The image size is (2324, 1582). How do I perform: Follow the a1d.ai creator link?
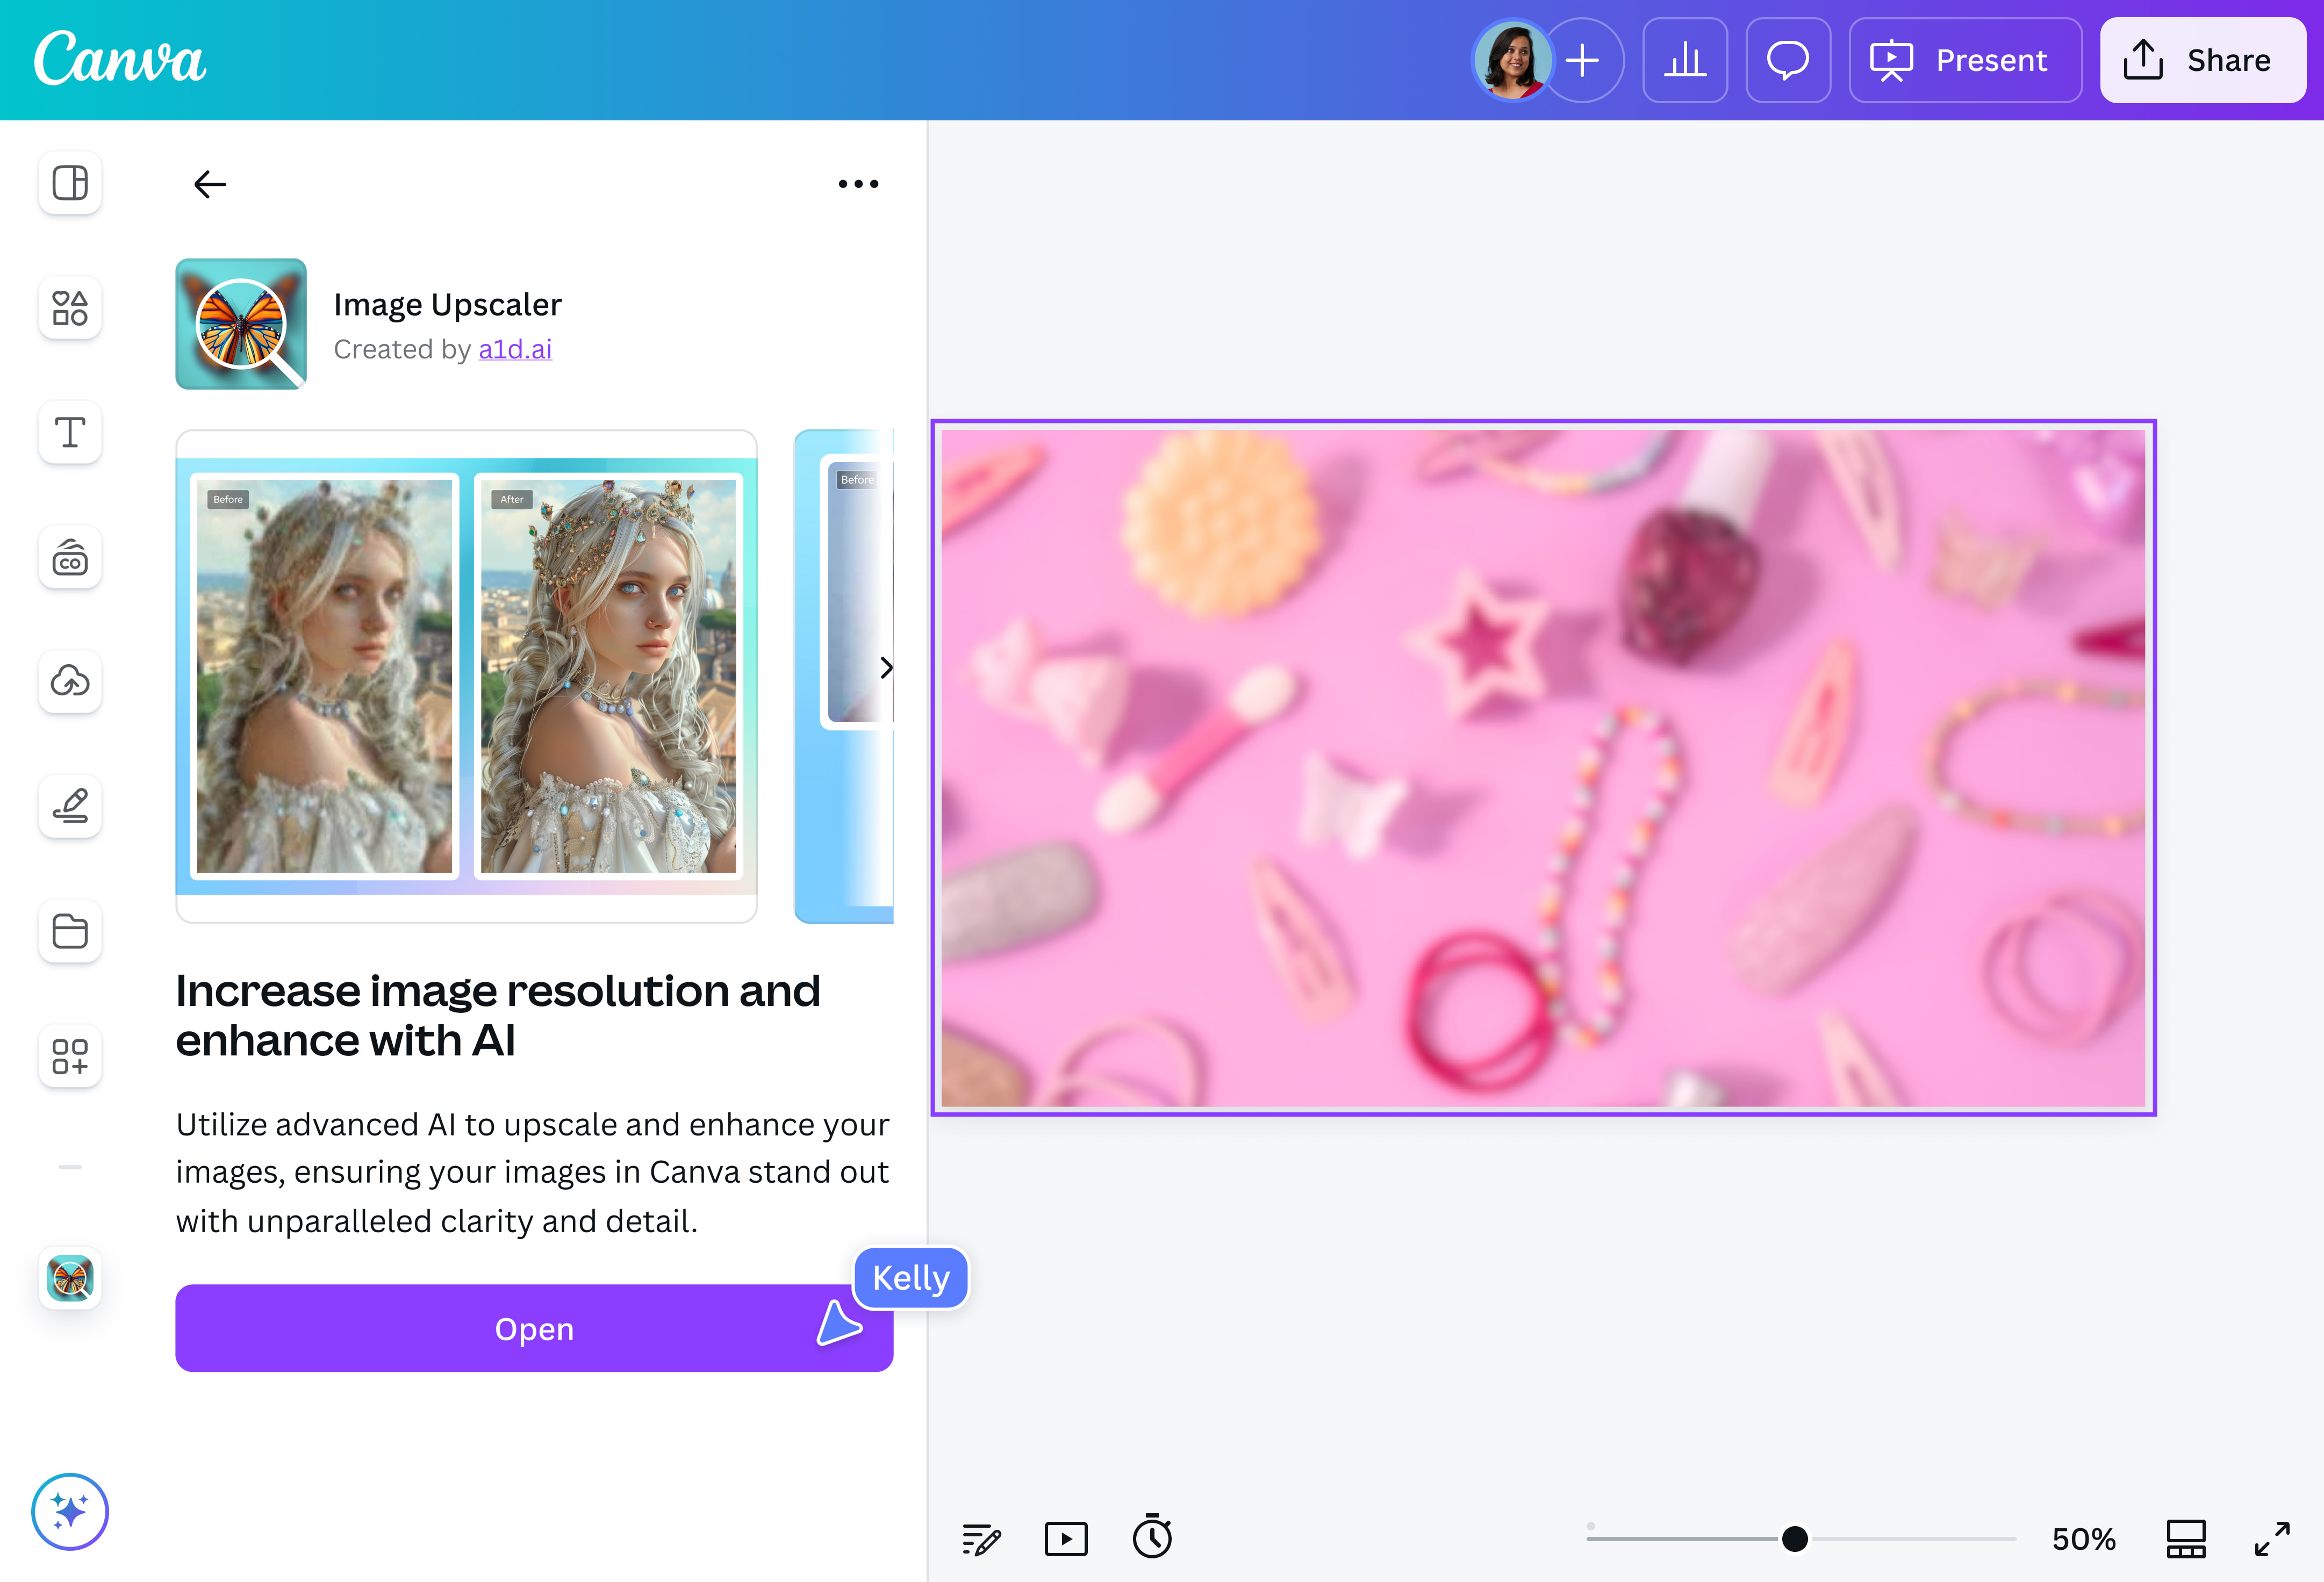pyautogui.click(x=515, y=349)
